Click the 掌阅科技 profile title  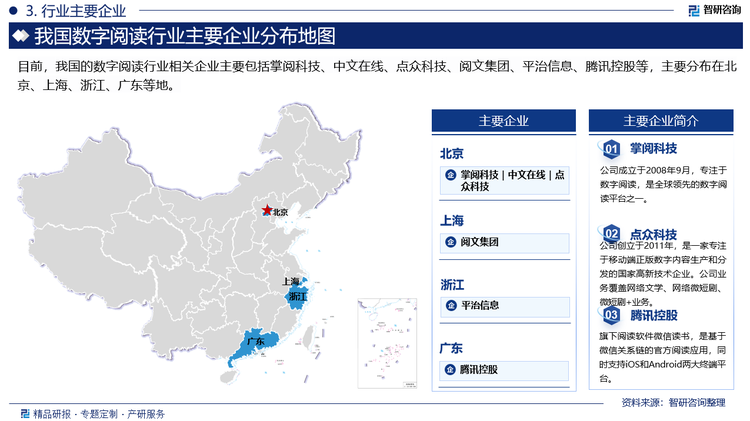[x=653, y=148]
